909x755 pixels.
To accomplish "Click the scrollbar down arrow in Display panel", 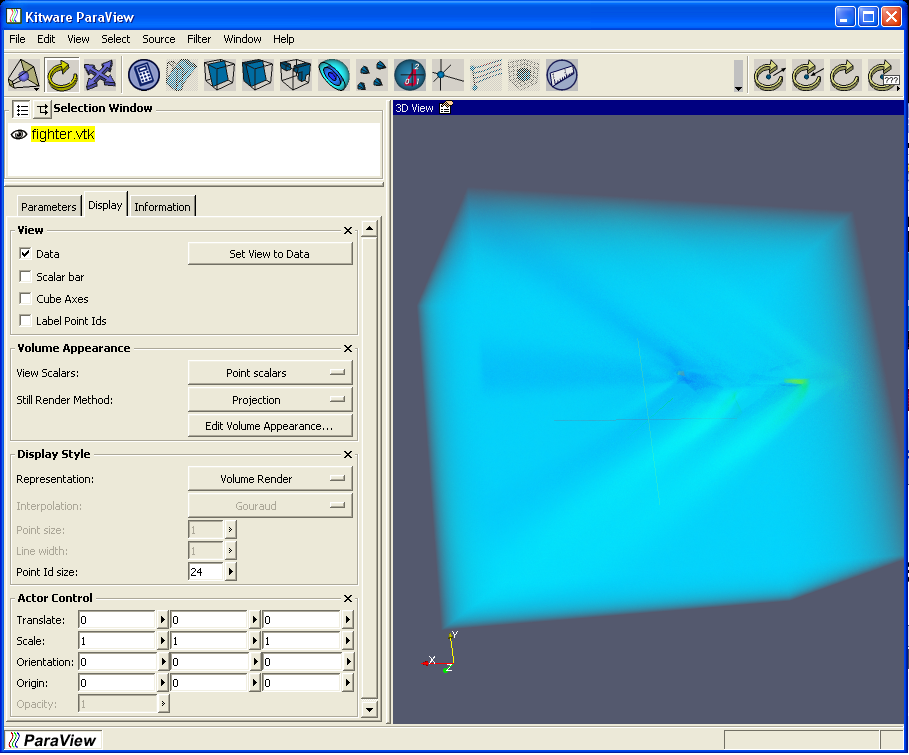I will (369, 709).
